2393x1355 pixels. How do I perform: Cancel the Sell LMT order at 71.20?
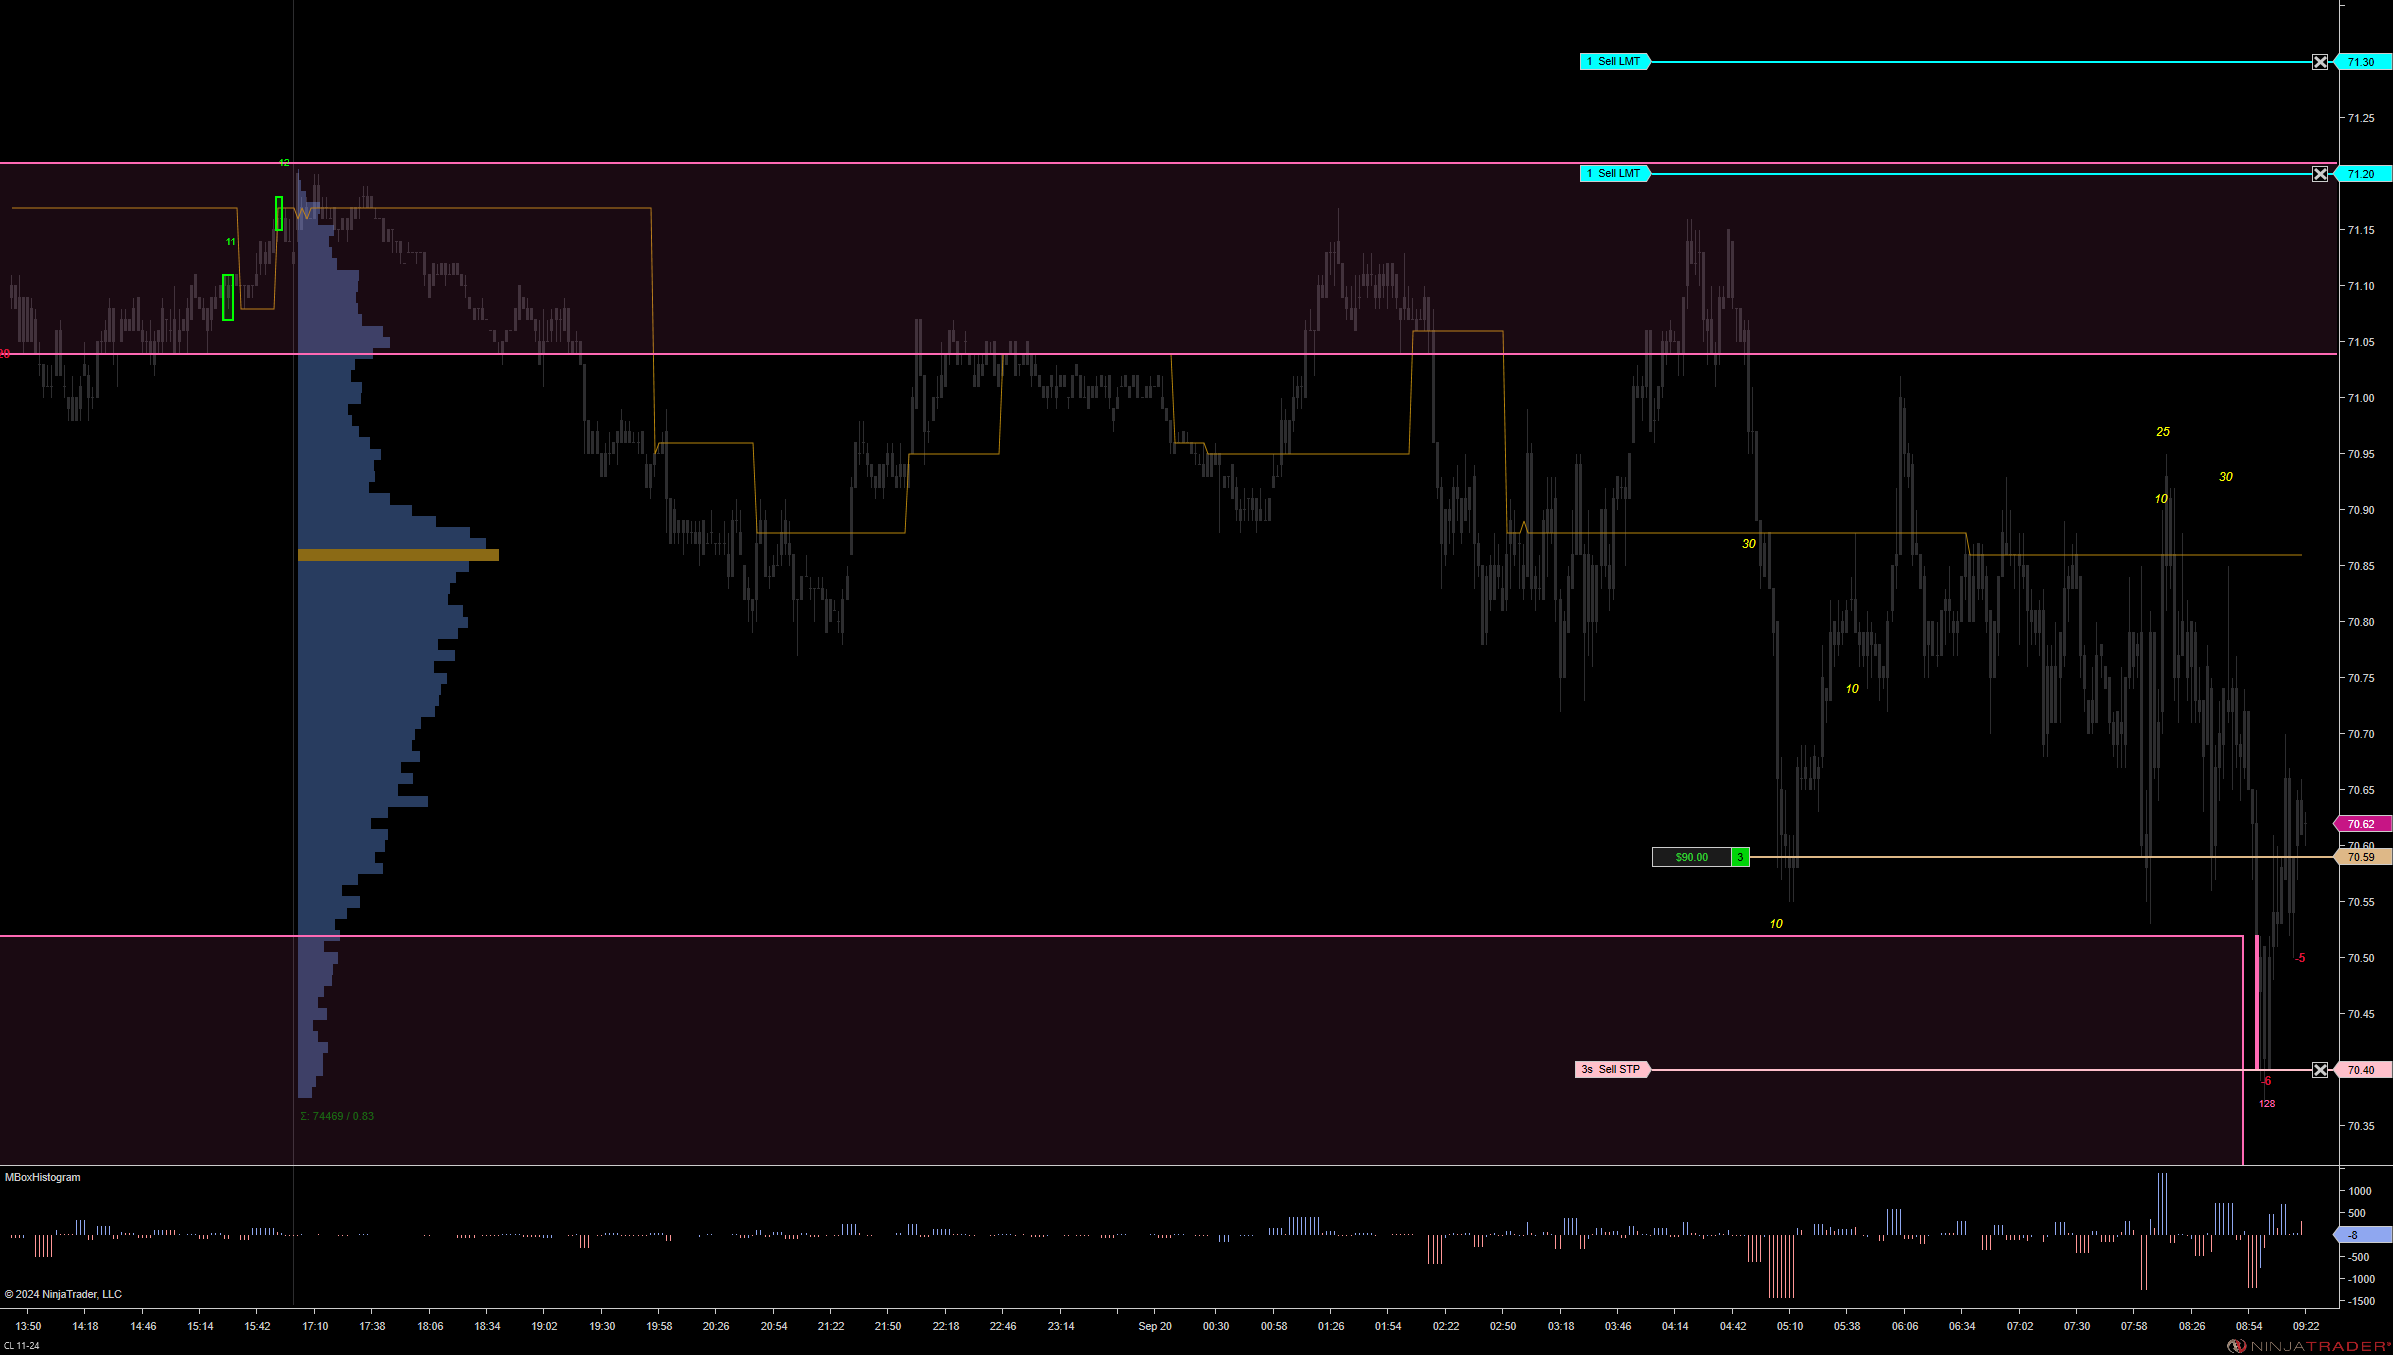pyautogui.click(x=2320, y=174)
